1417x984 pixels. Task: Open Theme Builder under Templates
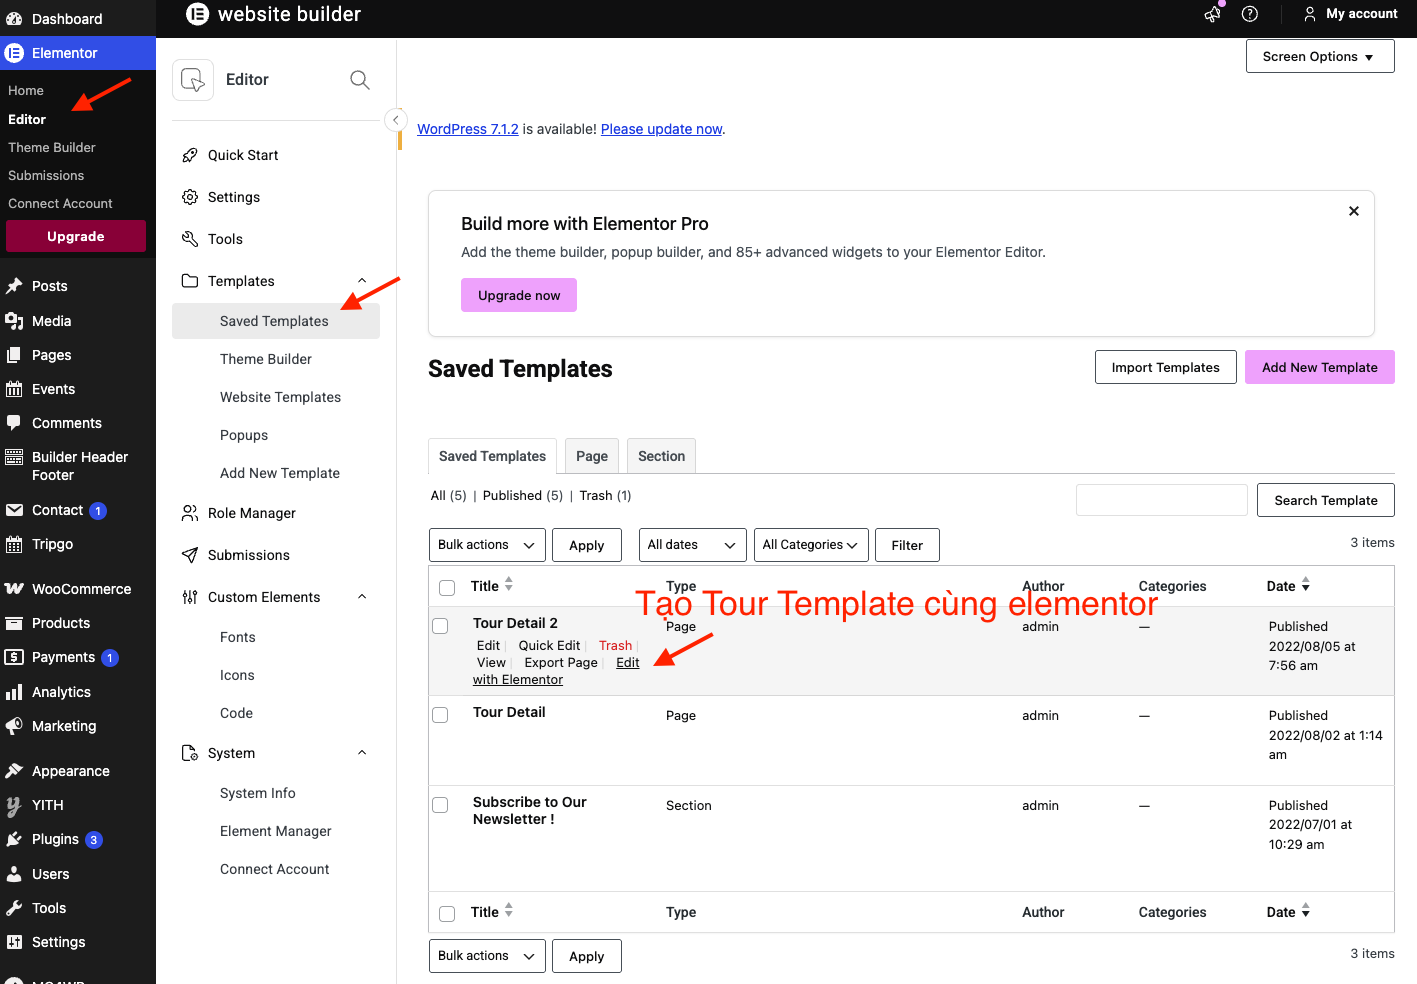point(266,359)
